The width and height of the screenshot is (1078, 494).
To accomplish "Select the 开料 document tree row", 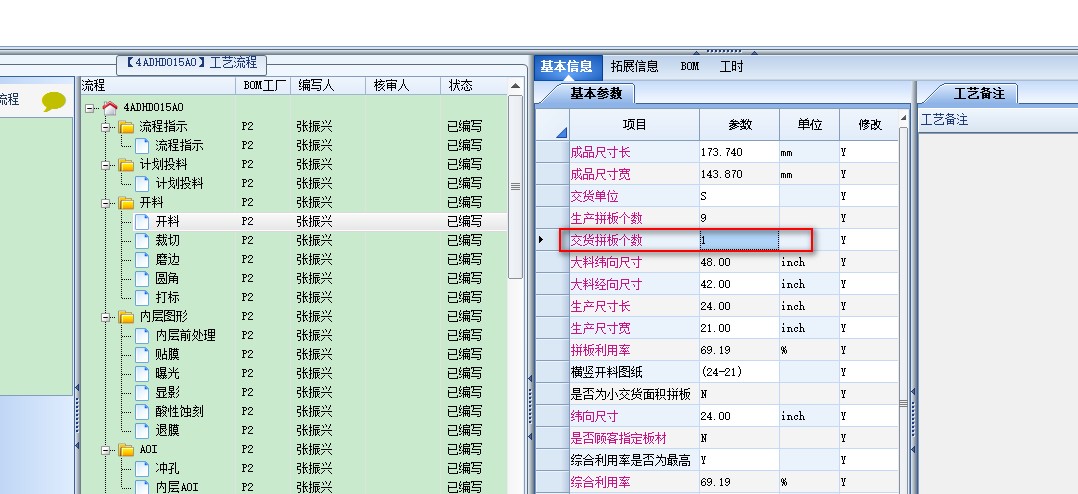I will (x=320, y=222).
